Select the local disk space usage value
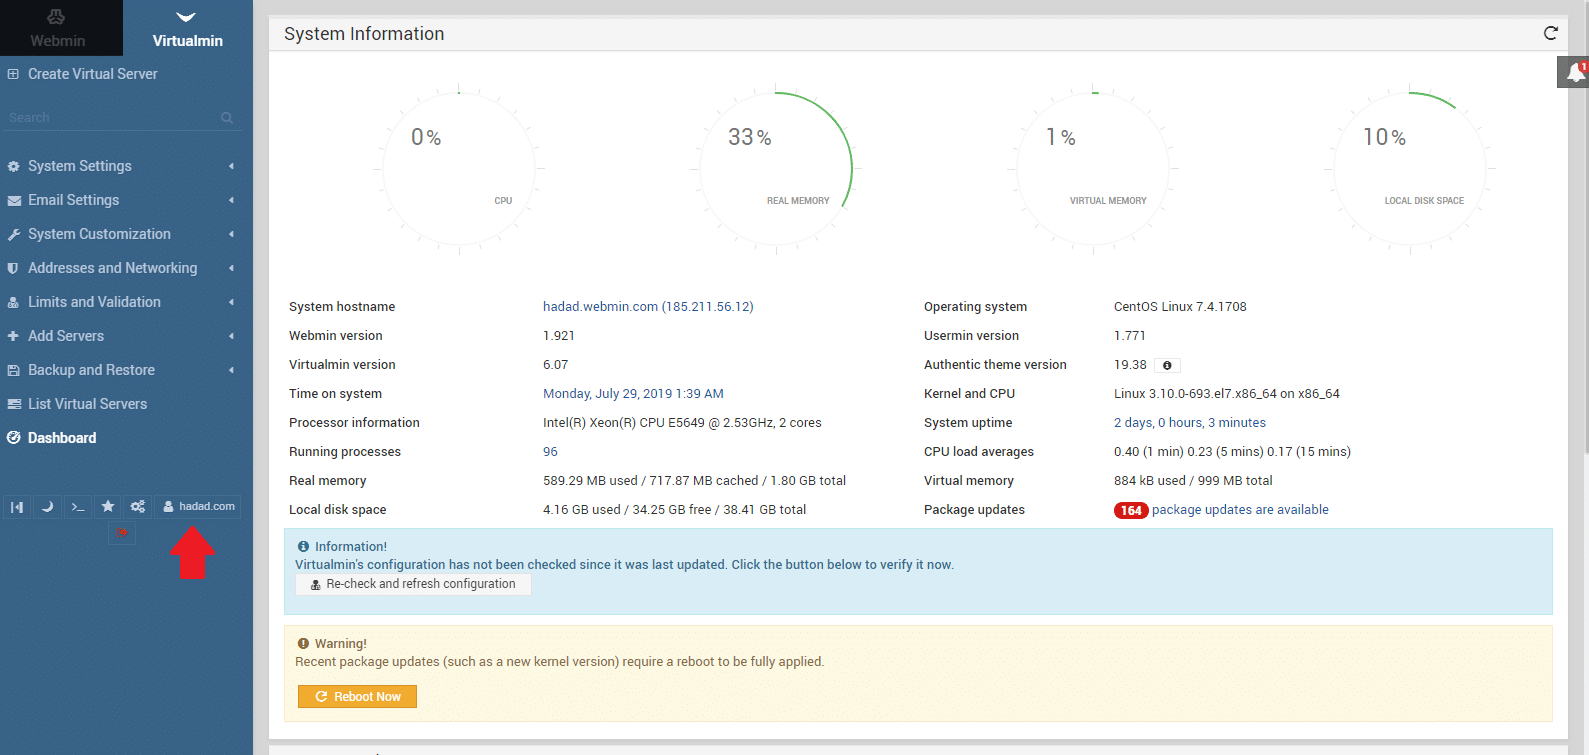 point(674,510)
